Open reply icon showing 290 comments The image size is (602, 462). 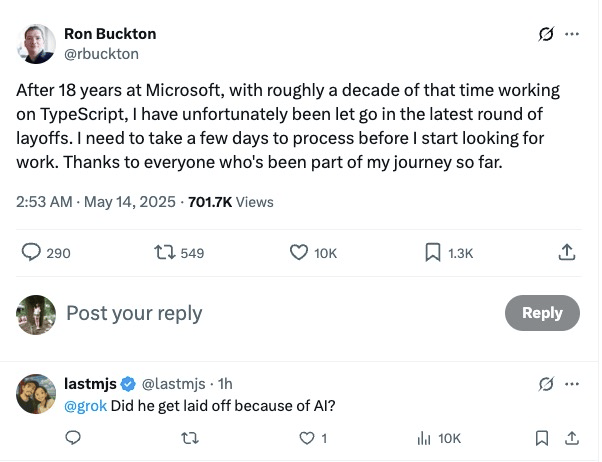tap(31, 253)
